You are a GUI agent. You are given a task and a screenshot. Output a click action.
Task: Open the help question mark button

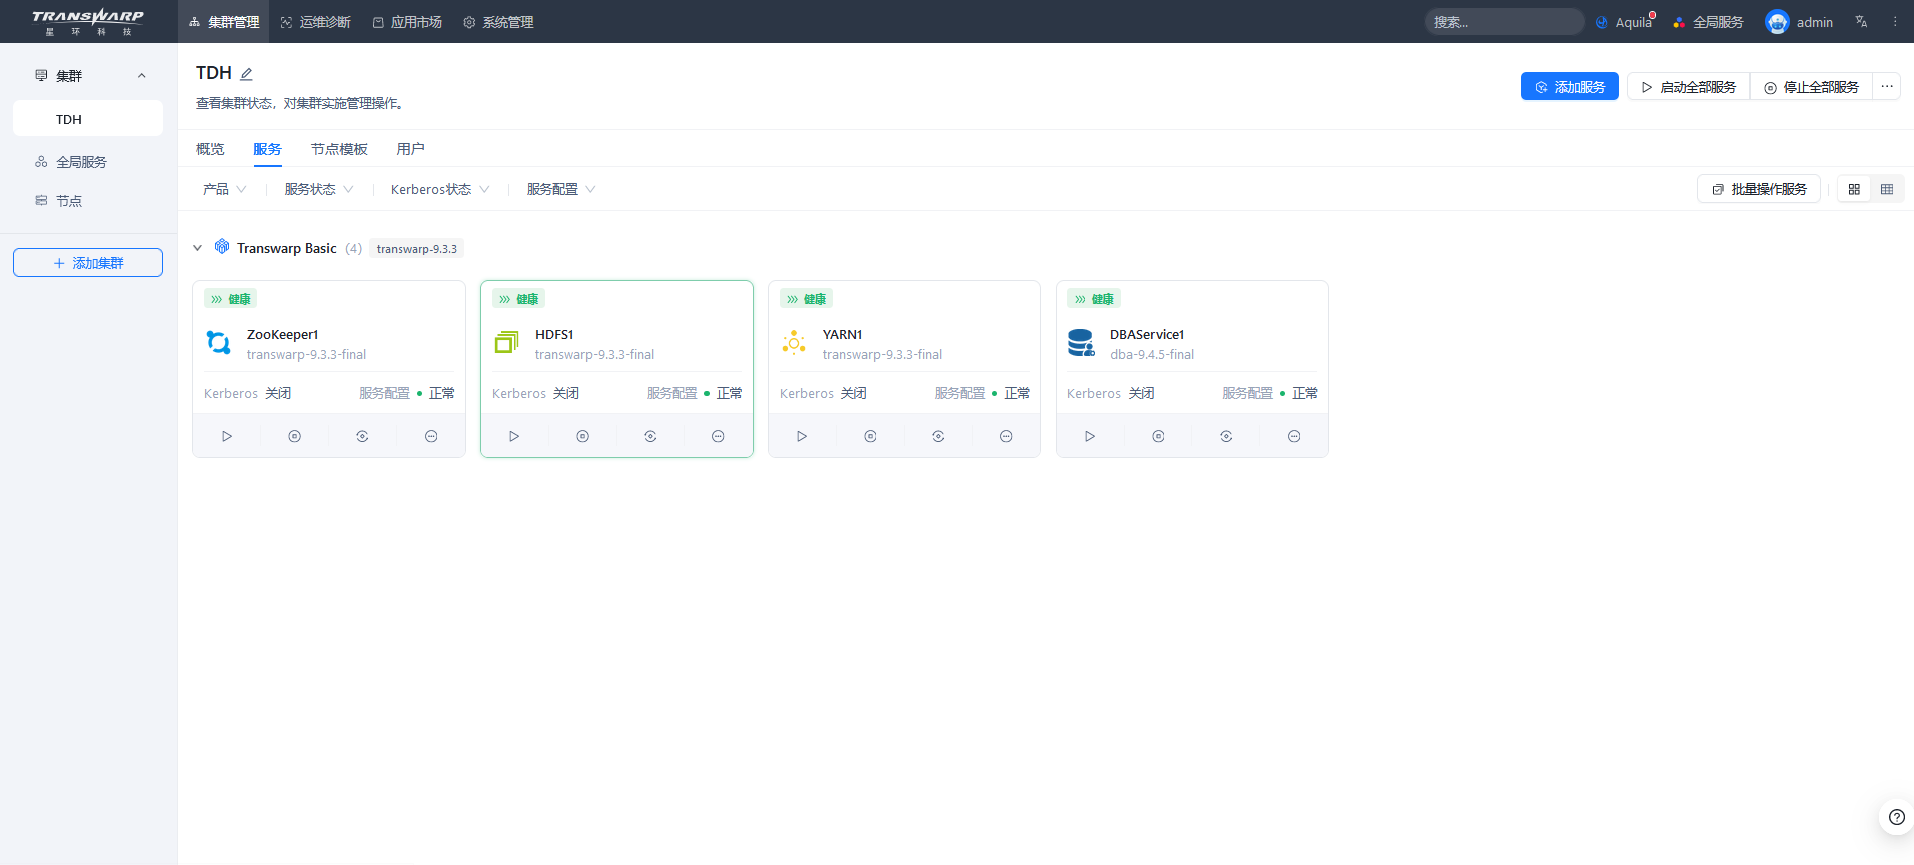point(1896,817)
